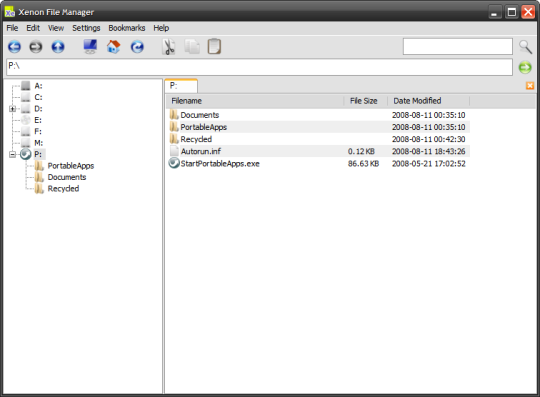Sort by File Size column header
The image size is (540, 397).
coord(366,101)
